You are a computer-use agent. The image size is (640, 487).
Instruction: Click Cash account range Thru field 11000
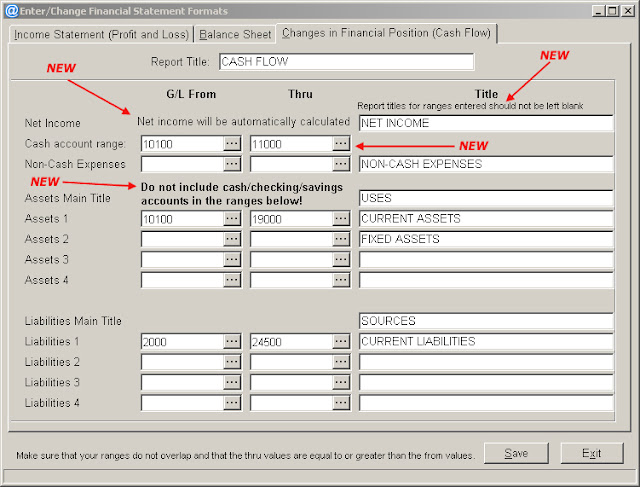tap(291, 144)
